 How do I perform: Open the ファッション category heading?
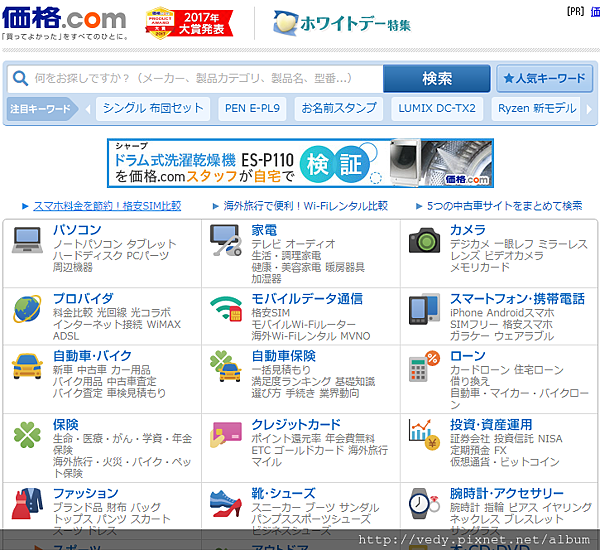[x=85, y=493]
